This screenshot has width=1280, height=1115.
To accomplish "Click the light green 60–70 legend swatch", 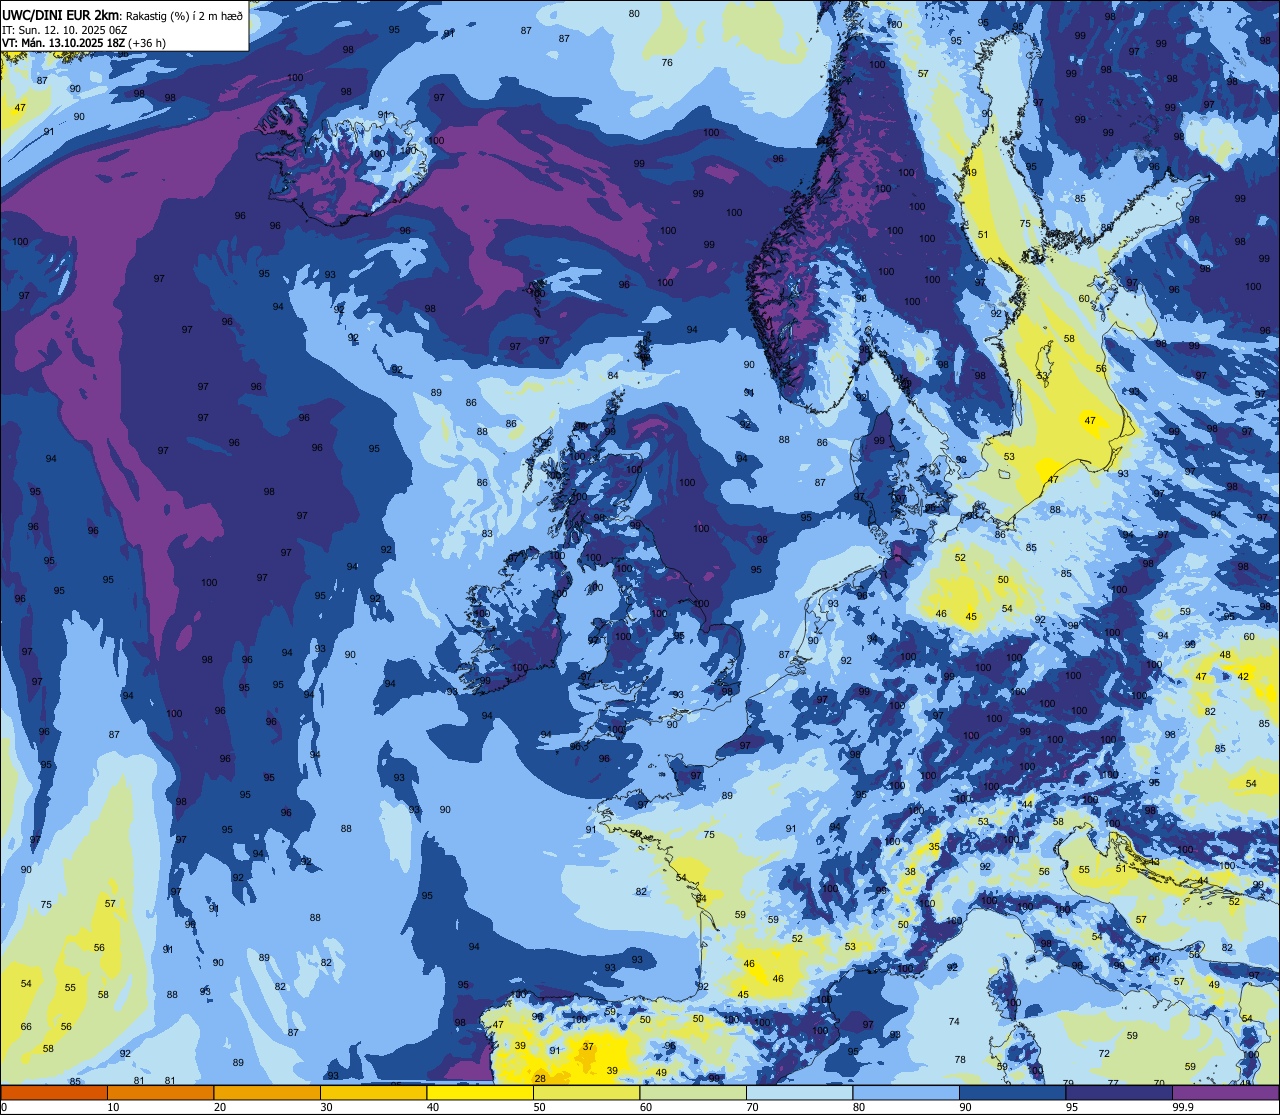I will coord(693,1093).
